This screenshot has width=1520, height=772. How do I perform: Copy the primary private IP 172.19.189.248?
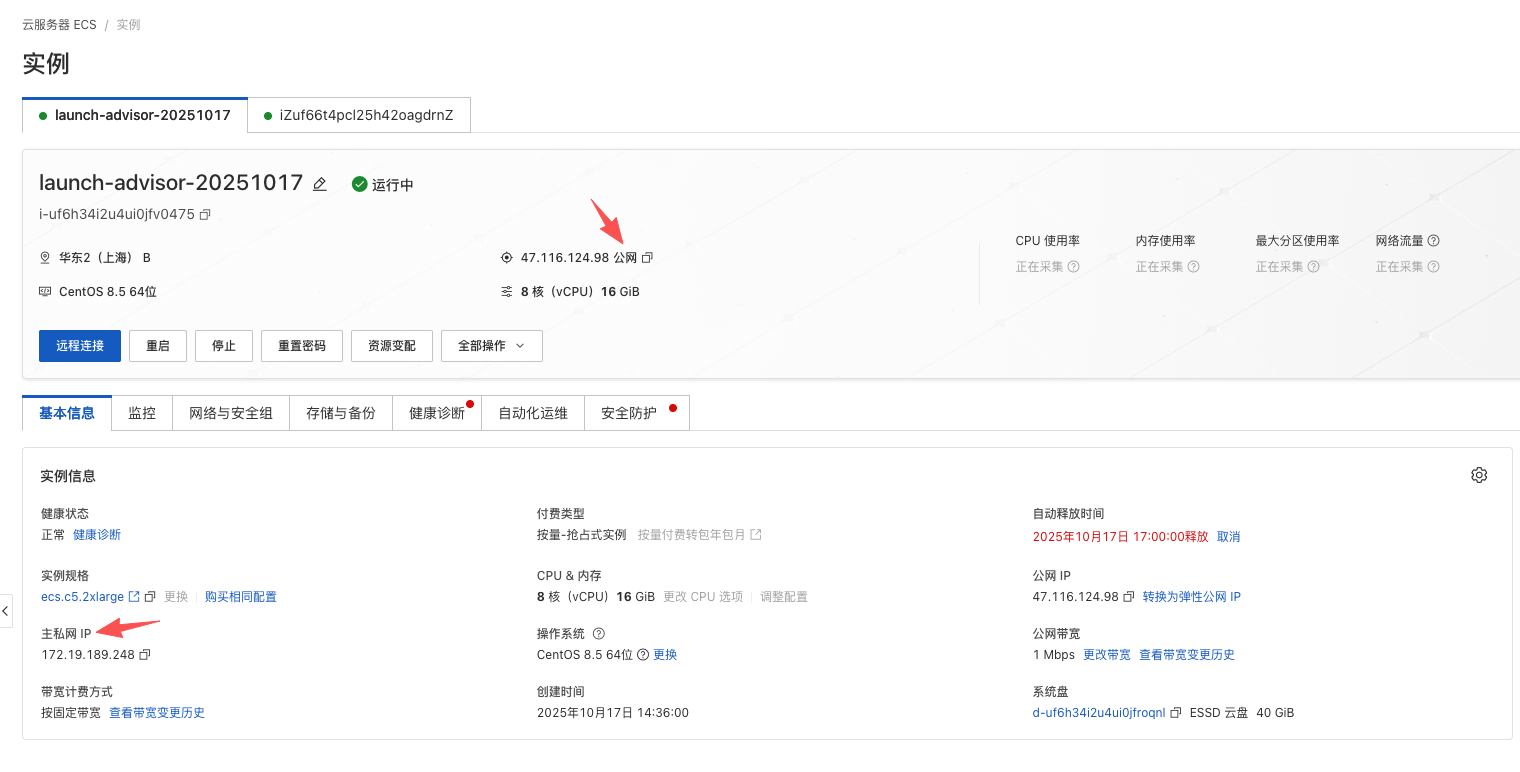[x=145, y=655]
